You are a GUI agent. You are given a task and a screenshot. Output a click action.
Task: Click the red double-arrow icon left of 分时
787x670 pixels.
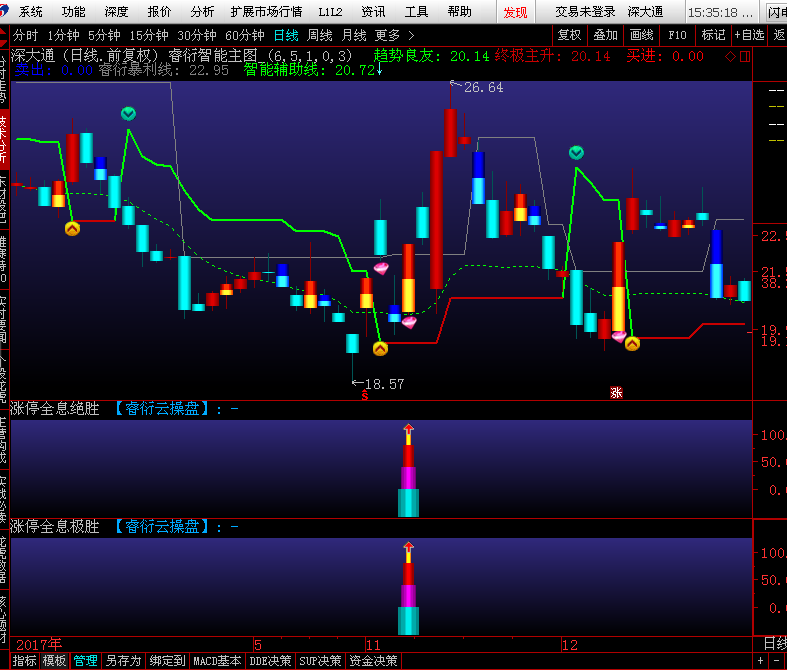coord(4,37)
